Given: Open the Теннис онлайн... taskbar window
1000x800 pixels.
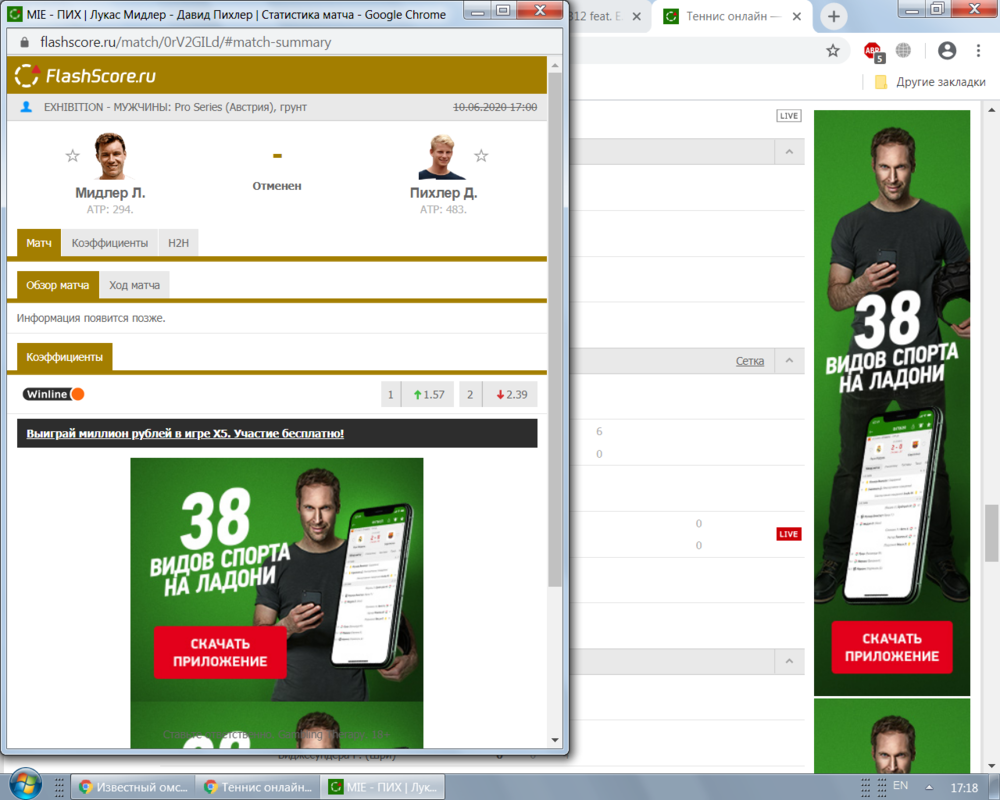Looking at the screenshot, I should pos(257,787).
